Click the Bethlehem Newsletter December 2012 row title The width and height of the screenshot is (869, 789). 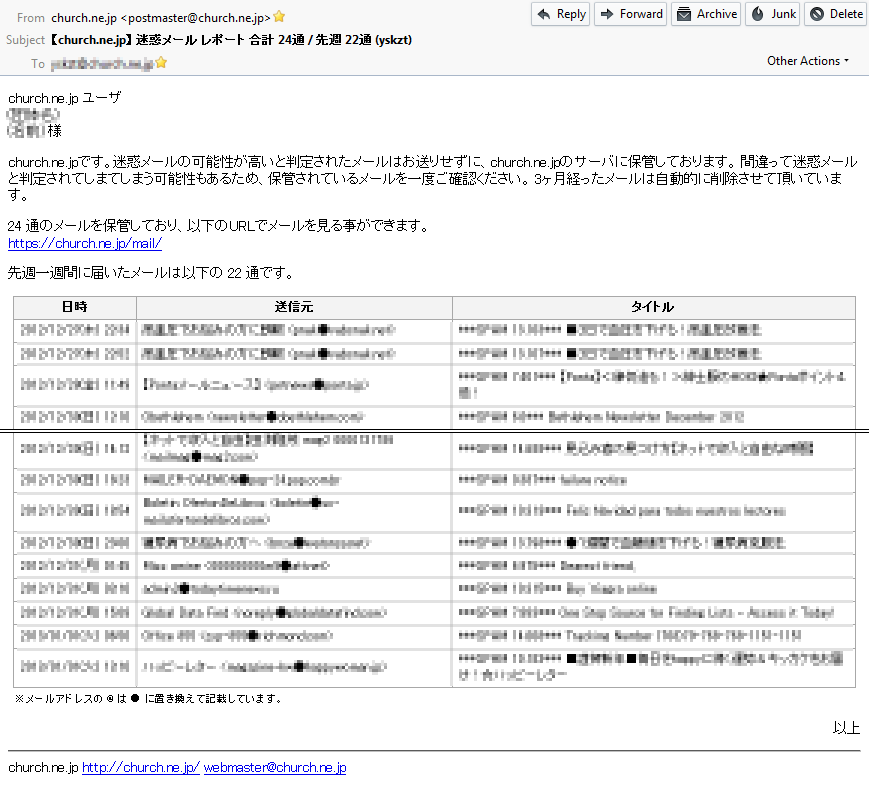pyautogui.click(x=640, y=416)
